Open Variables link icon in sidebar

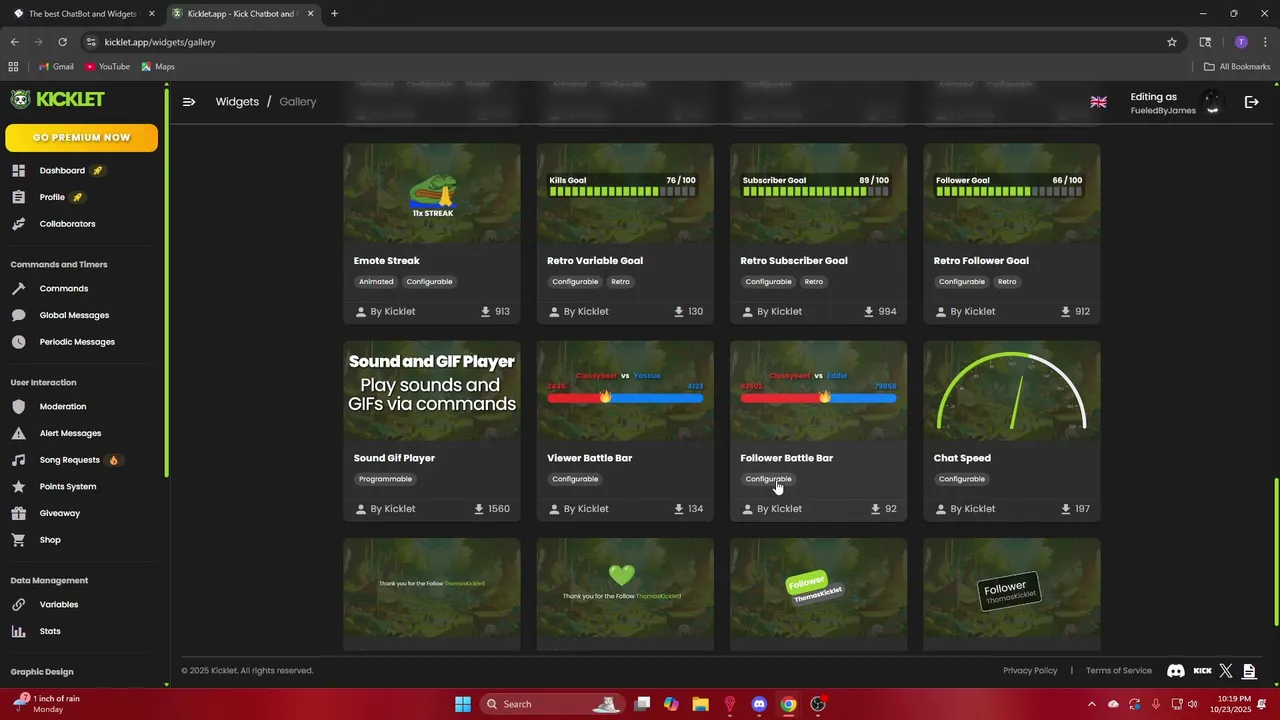18,605
